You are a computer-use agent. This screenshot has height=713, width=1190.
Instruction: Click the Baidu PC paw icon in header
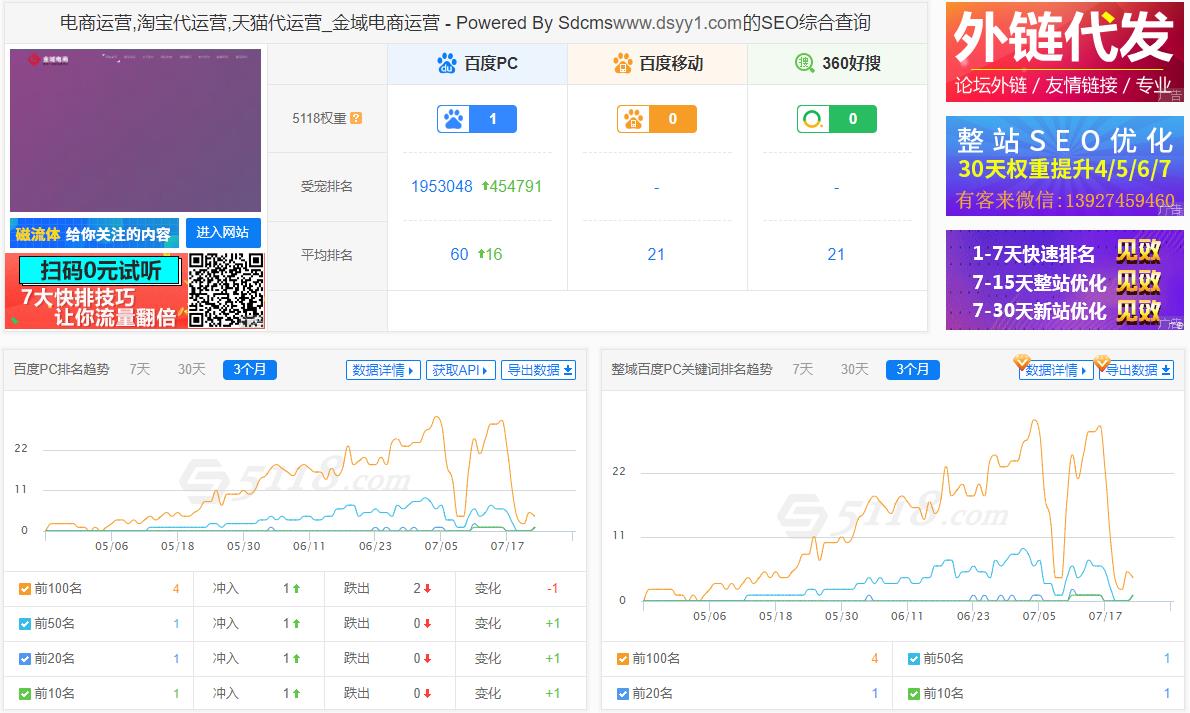[447, 63]
